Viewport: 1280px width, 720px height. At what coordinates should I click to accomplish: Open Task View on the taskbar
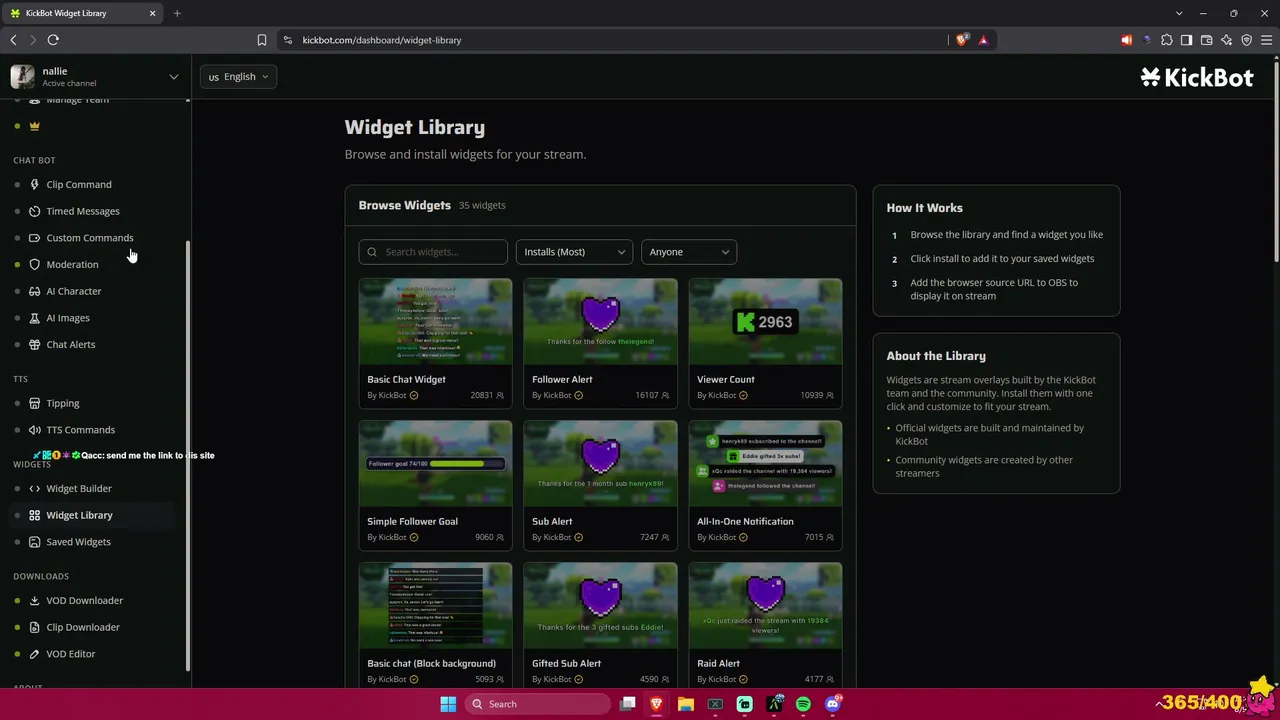pyautogui.click(x=628, y=704)
